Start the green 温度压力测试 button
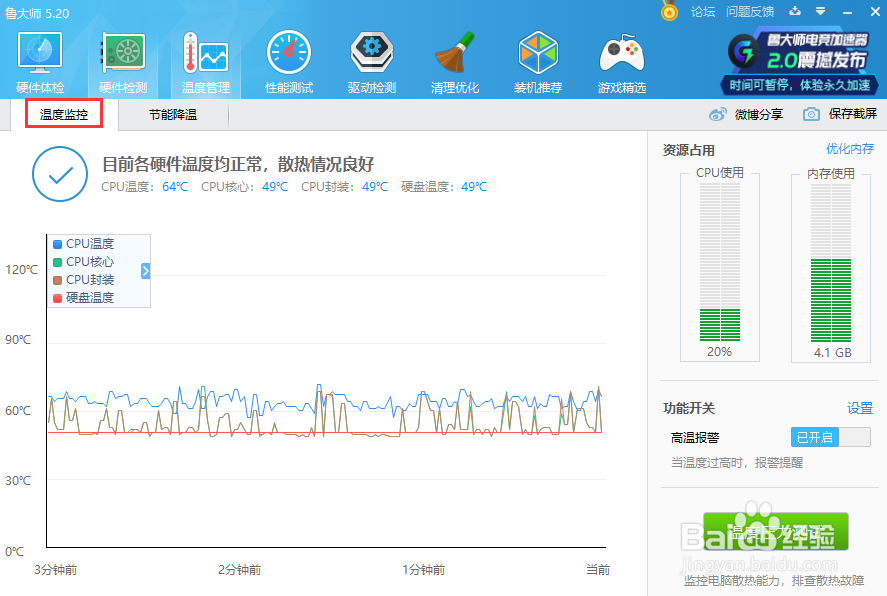Image resolution: width=887 pixels, height=596 pixels. (776, 532)
